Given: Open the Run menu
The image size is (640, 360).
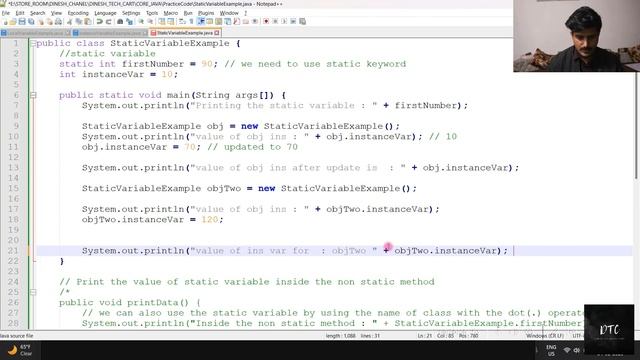Looking at the screenshot, I should (x=188, y=13).
